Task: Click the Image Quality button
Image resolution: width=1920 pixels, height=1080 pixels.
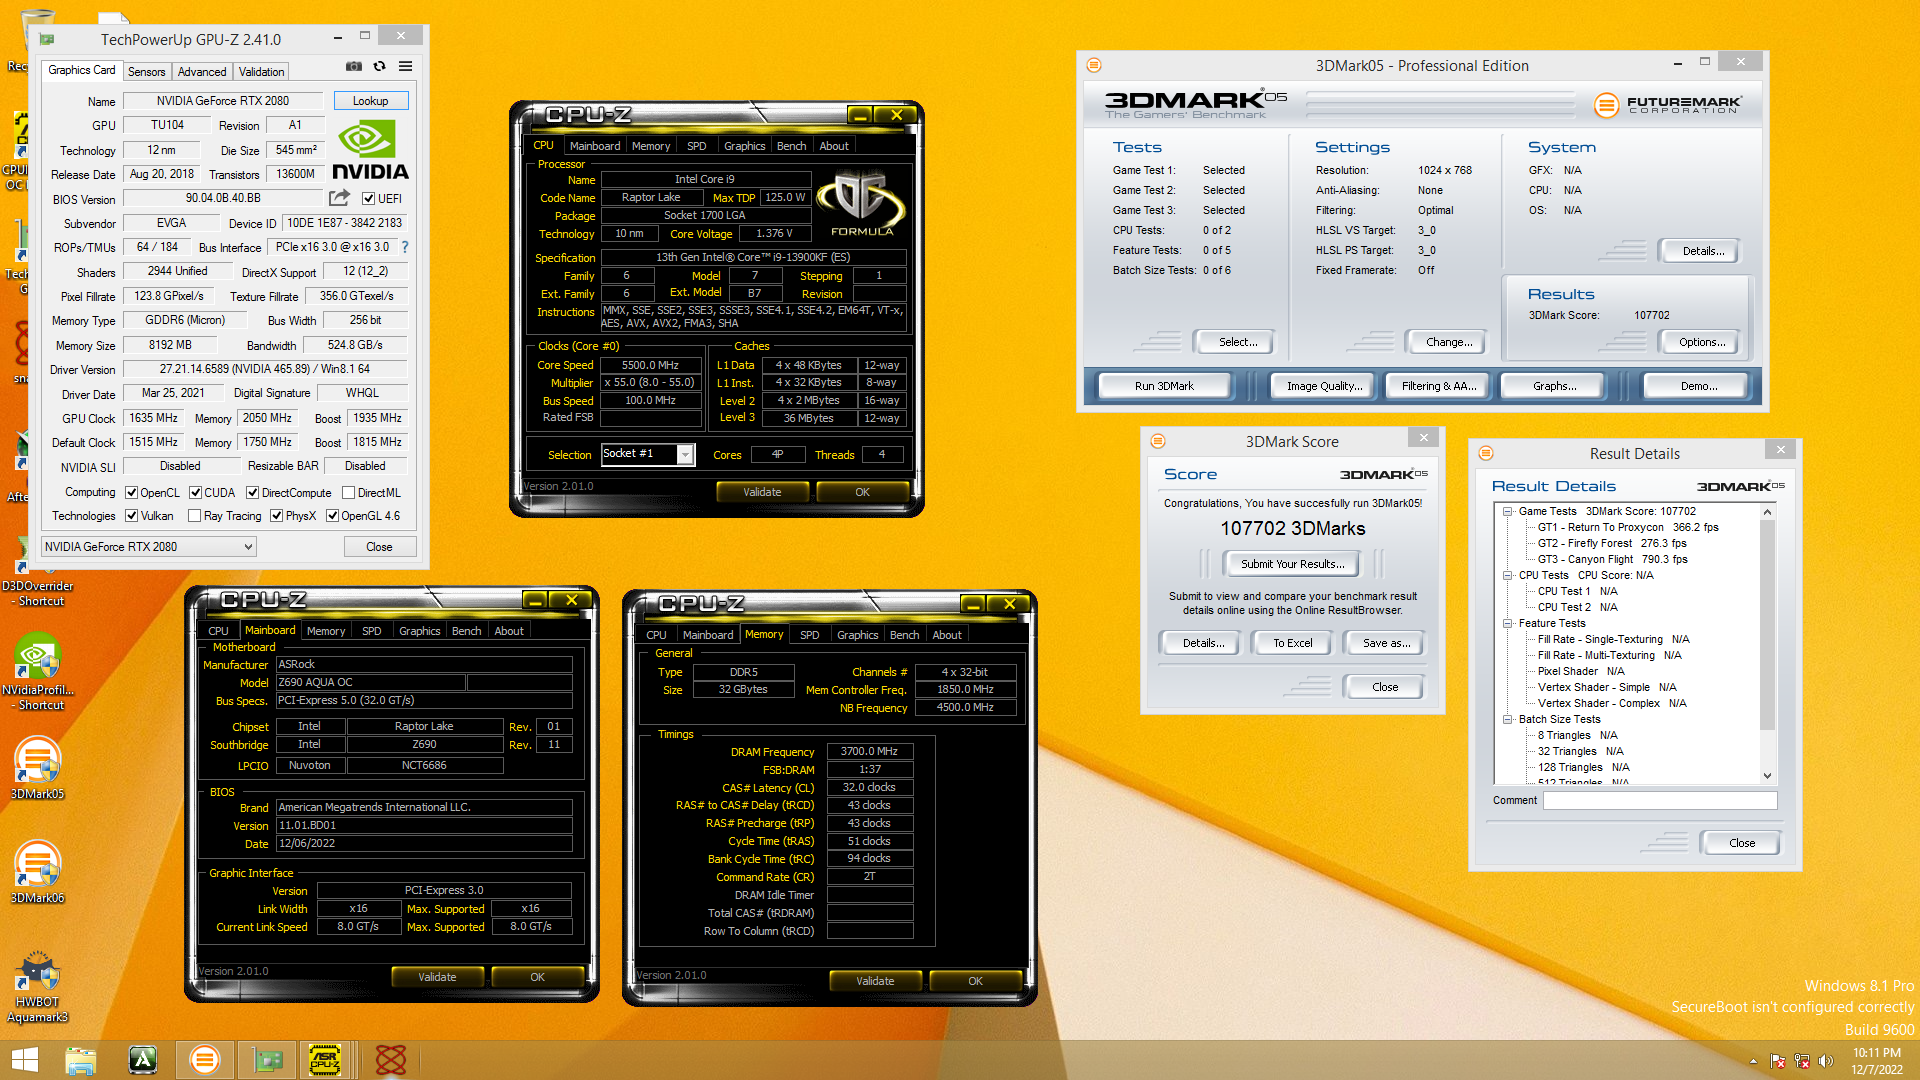Action: (1324, 386)
